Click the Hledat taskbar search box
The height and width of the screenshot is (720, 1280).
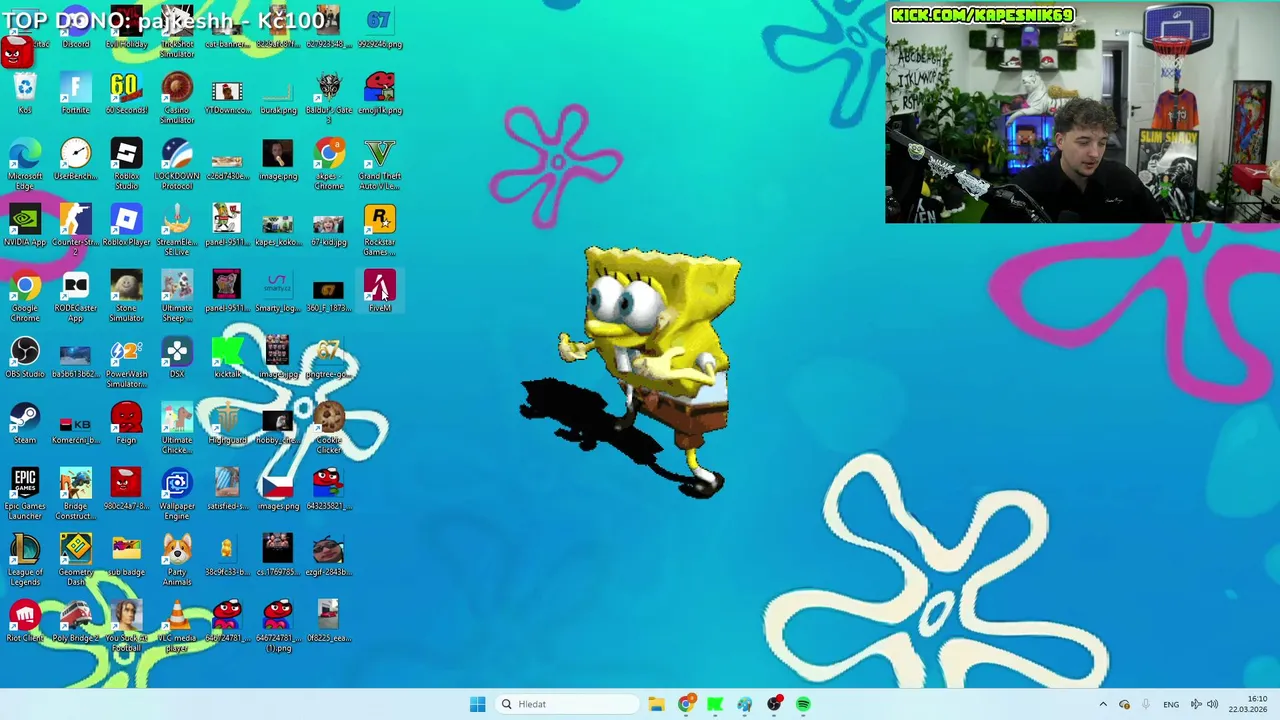pos(568,704)
